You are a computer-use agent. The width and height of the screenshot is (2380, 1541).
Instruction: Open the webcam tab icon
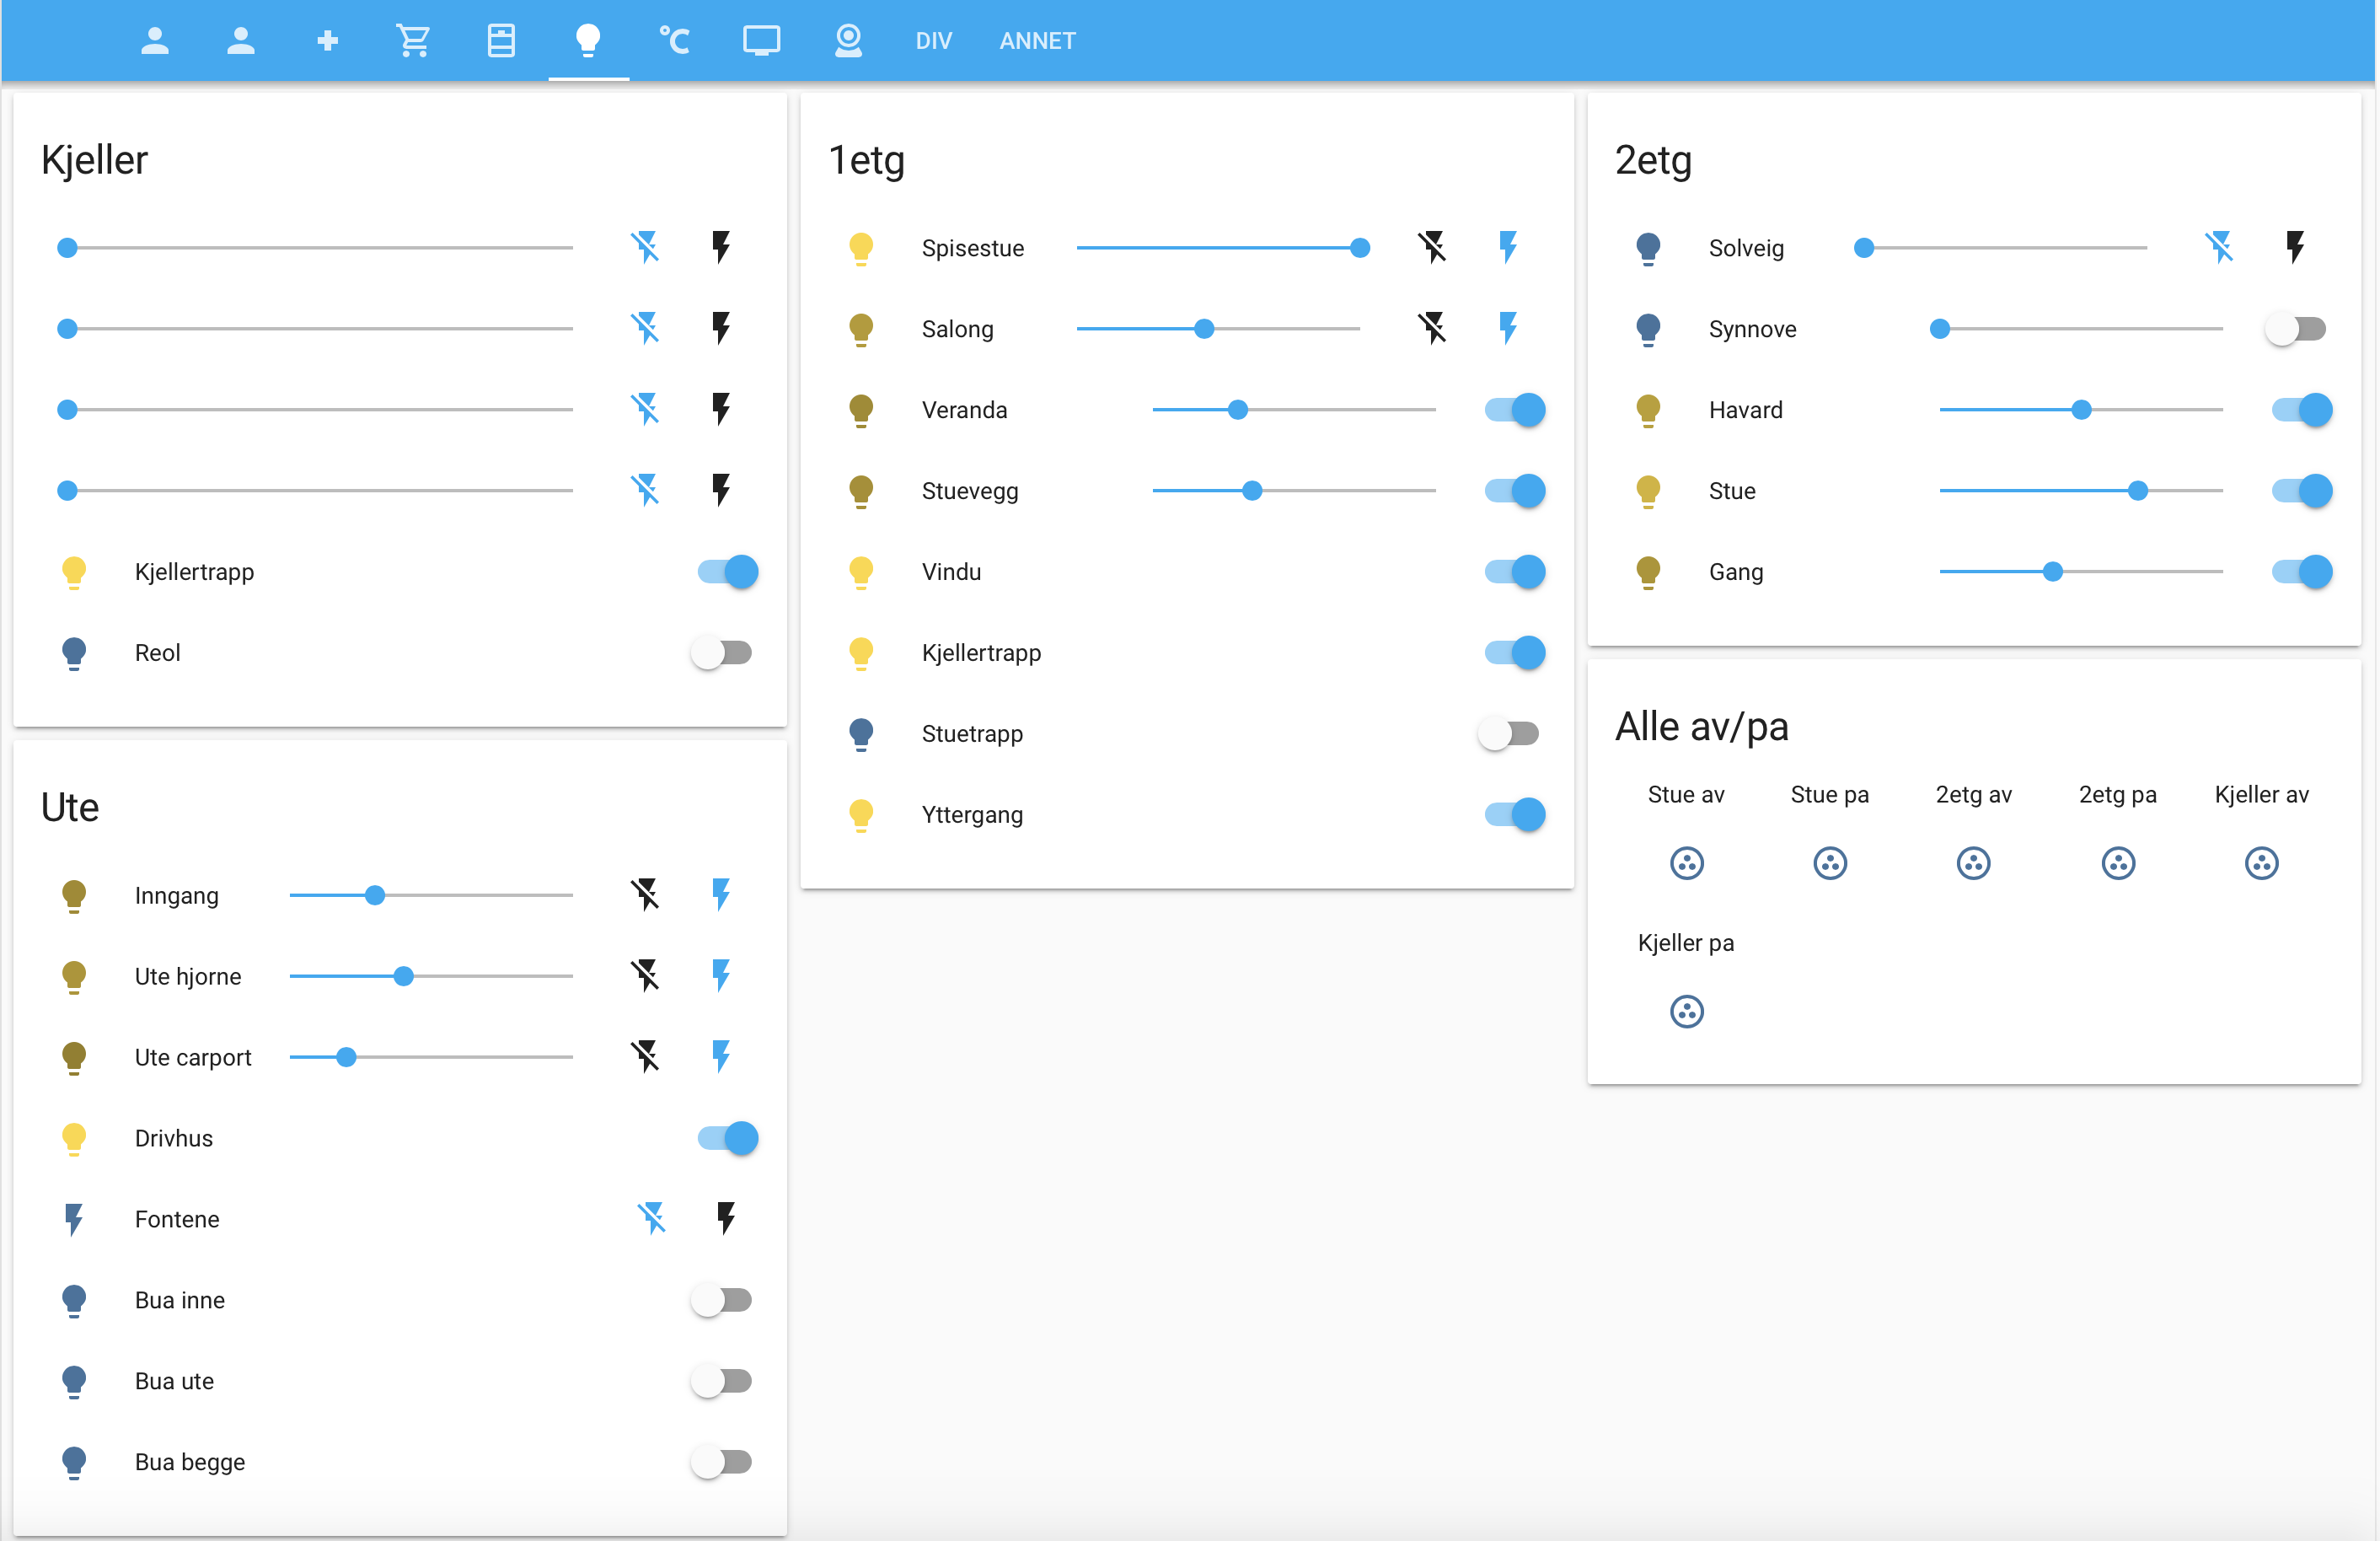[848, 41]
